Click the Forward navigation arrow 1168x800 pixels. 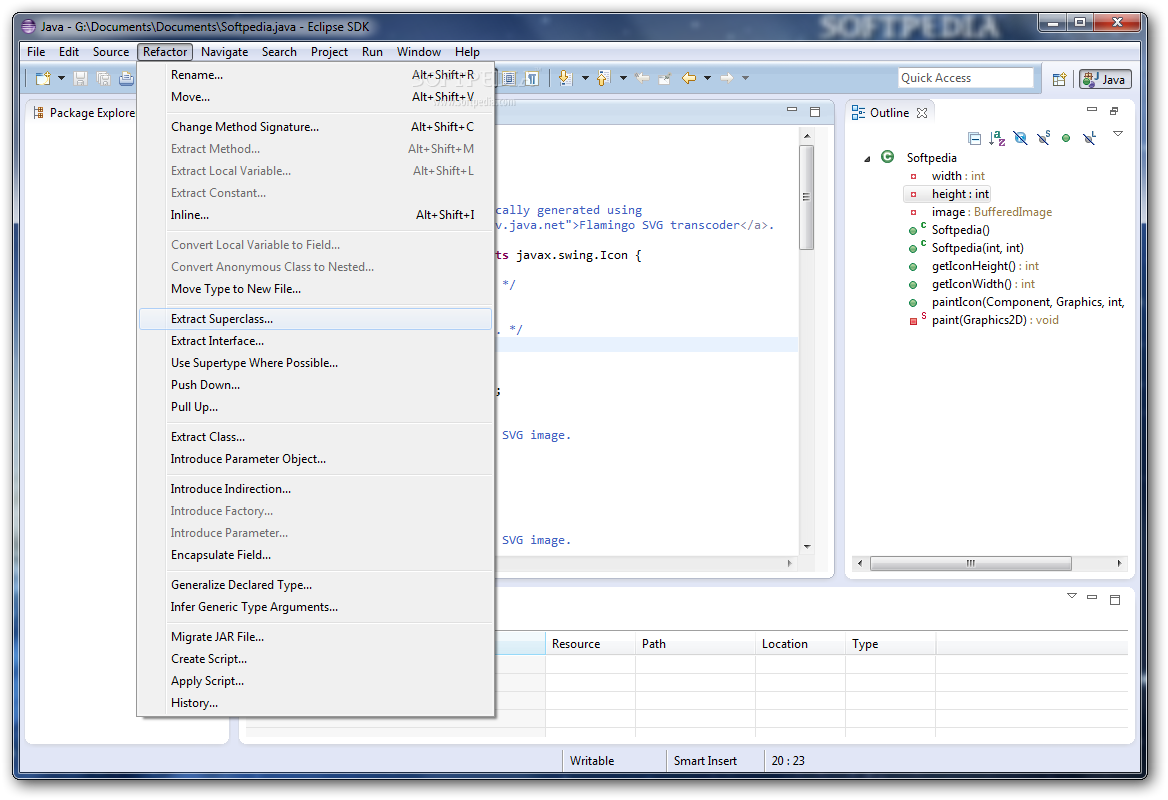727,78
